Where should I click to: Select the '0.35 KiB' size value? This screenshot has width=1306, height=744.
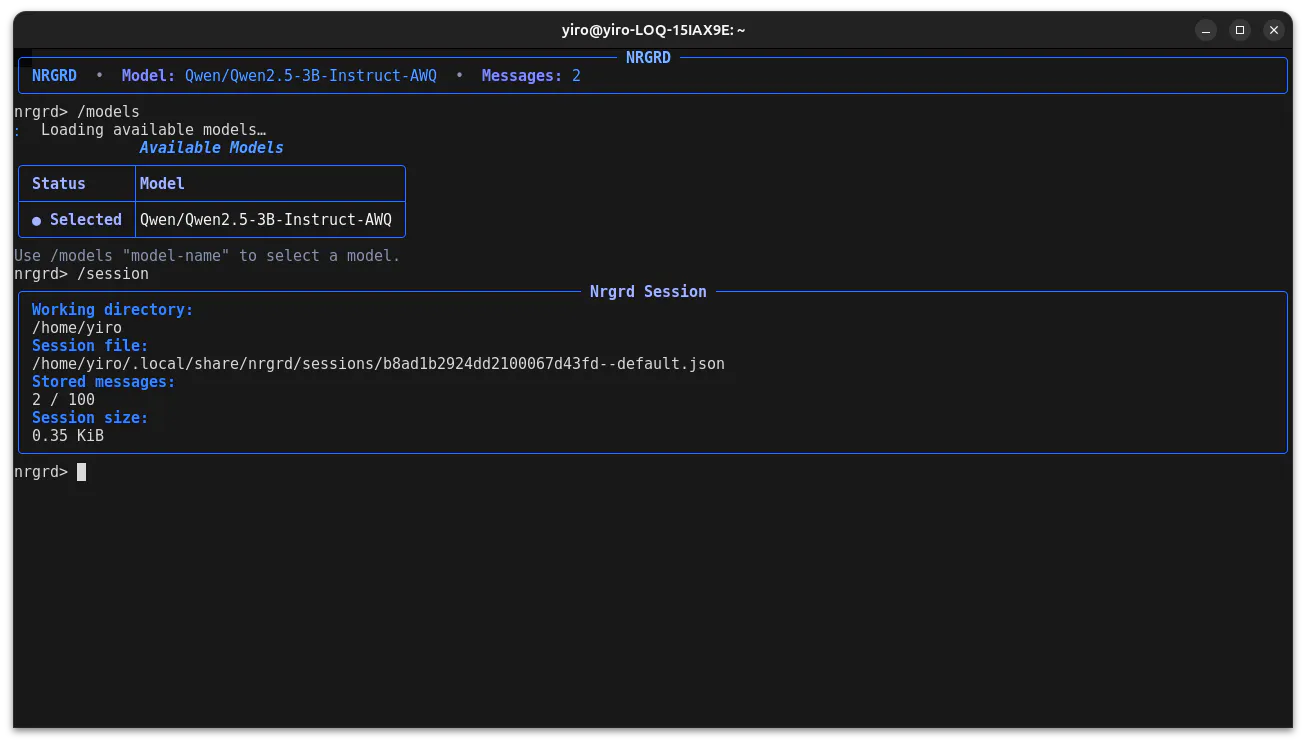pyautogui.click(x=68, y=436)
